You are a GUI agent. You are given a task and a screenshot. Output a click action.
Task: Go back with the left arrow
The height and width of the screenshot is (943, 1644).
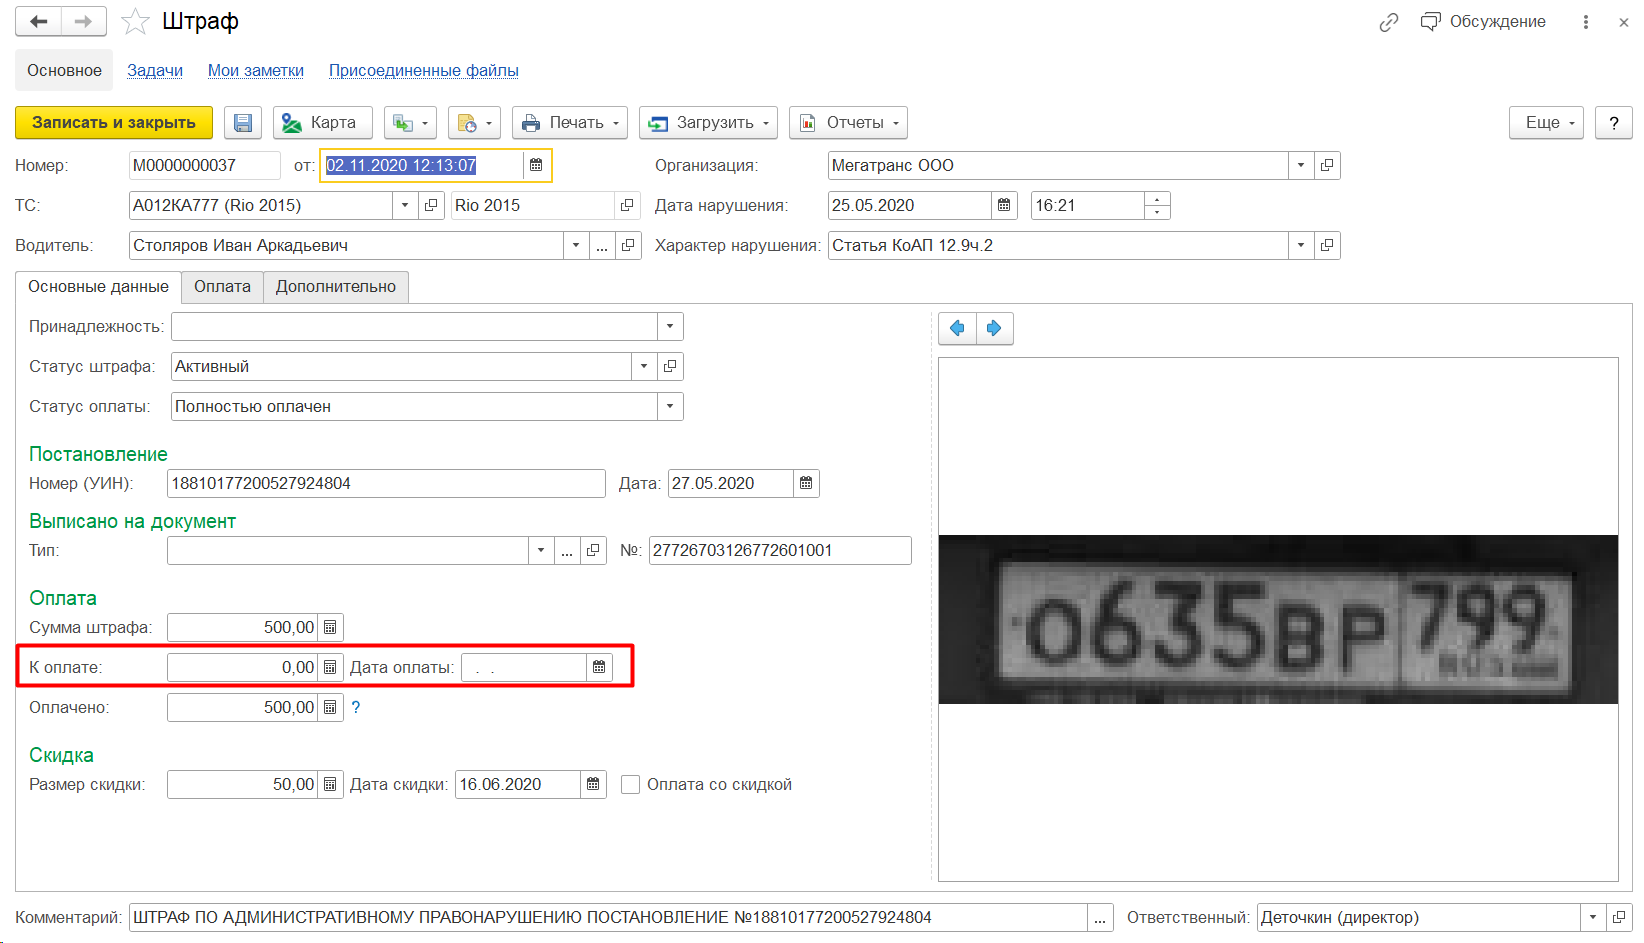(39, 21)
